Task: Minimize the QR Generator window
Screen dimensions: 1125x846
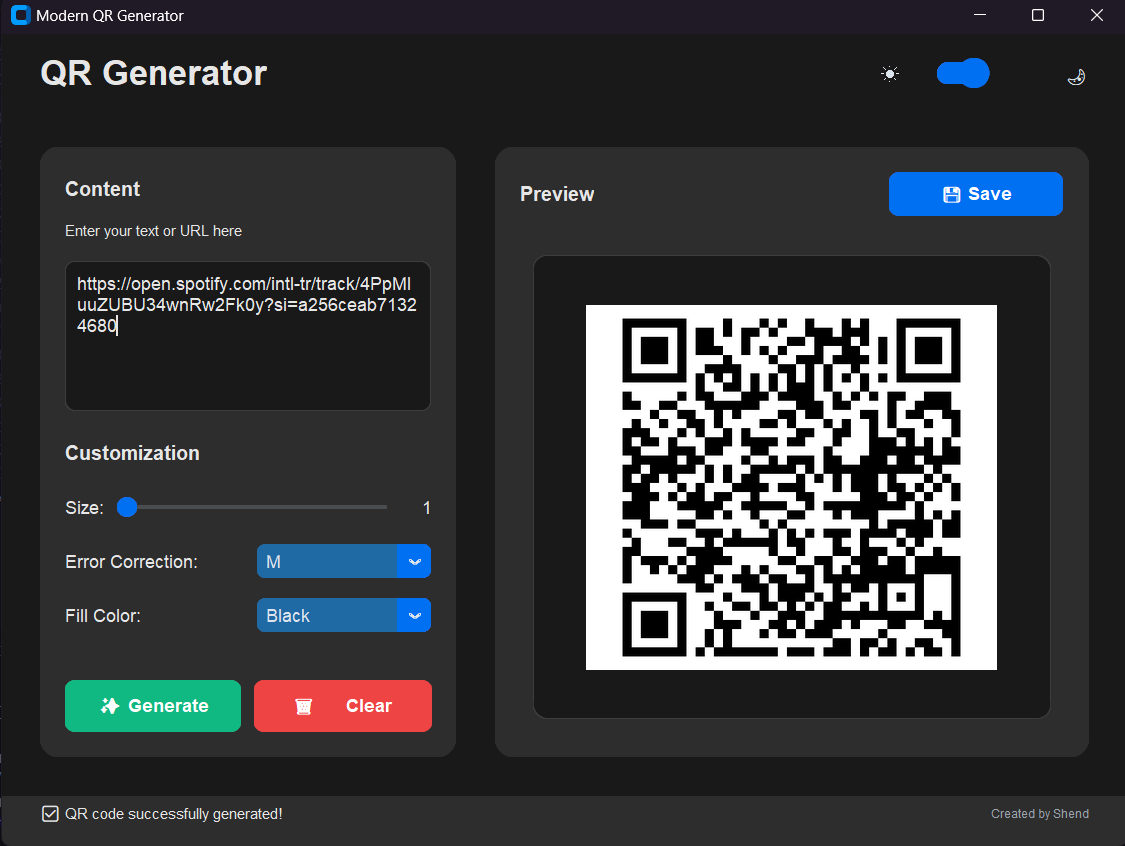Action: [980, 15]
